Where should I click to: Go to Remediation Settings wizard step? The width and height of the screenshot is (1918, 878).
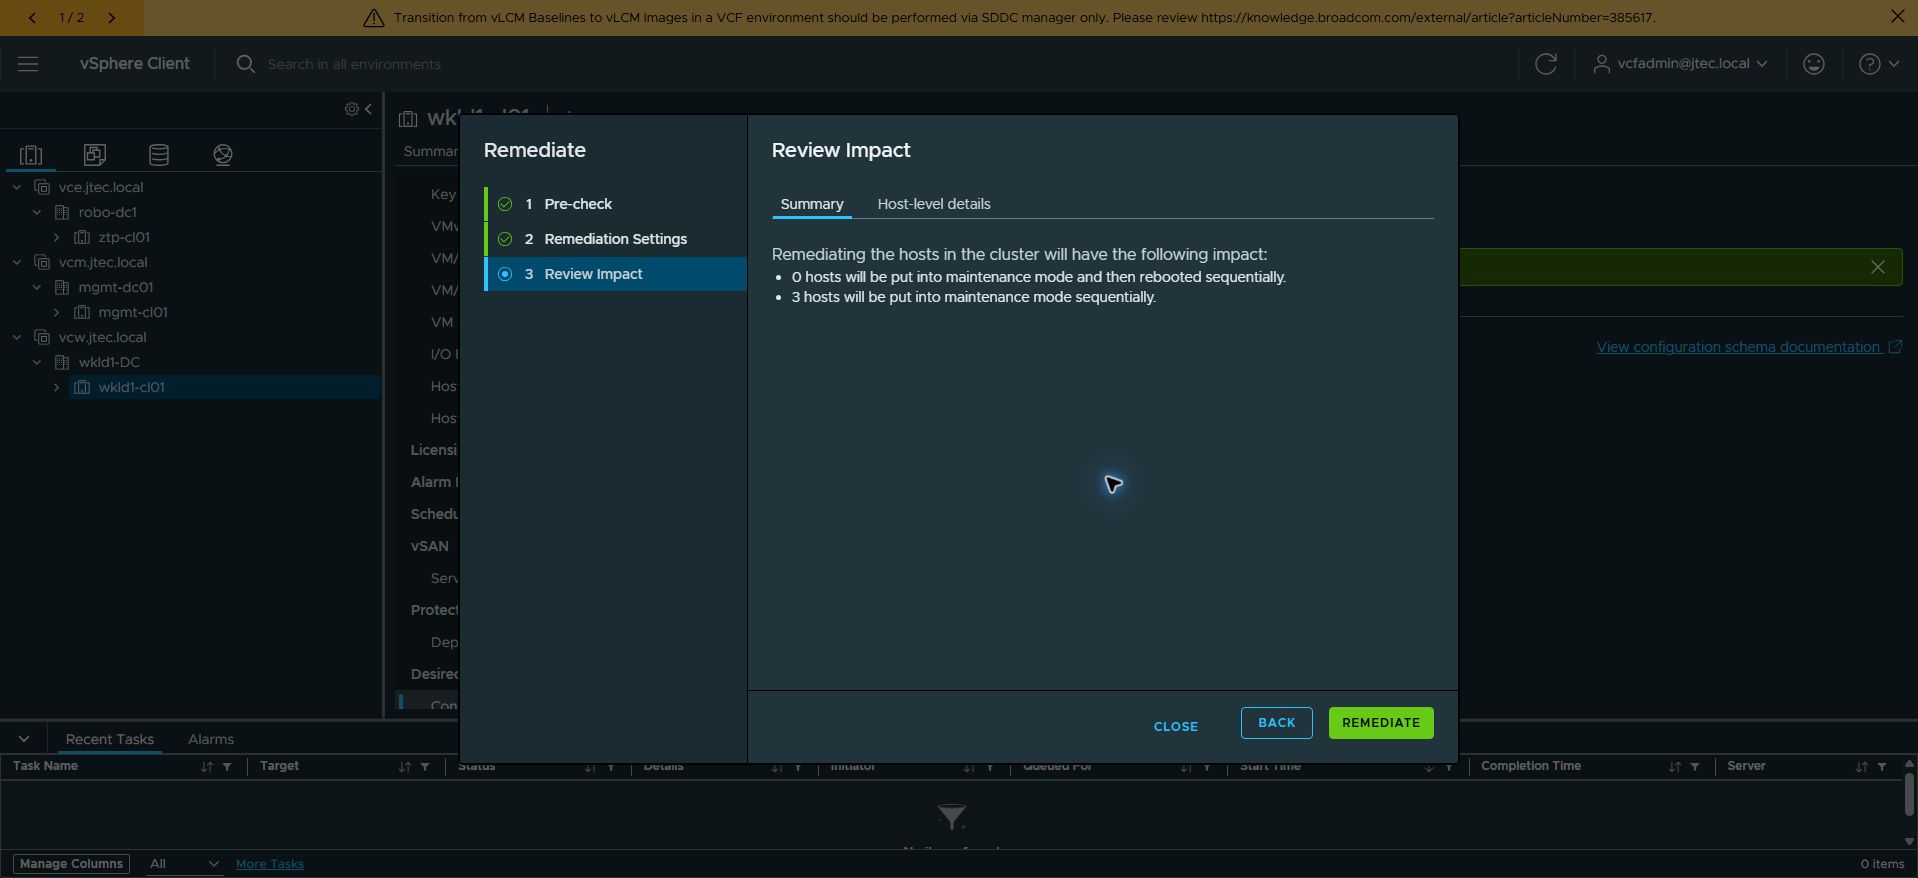point(616,239)
